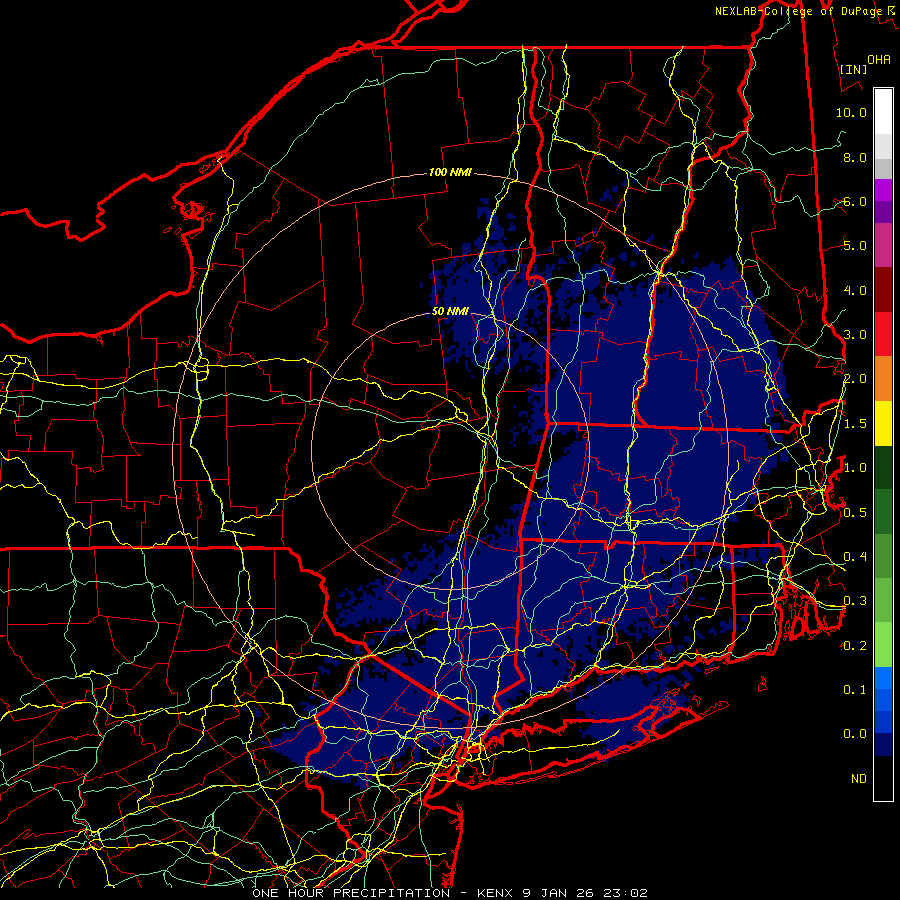Click the ND legend label

point(859,778)
